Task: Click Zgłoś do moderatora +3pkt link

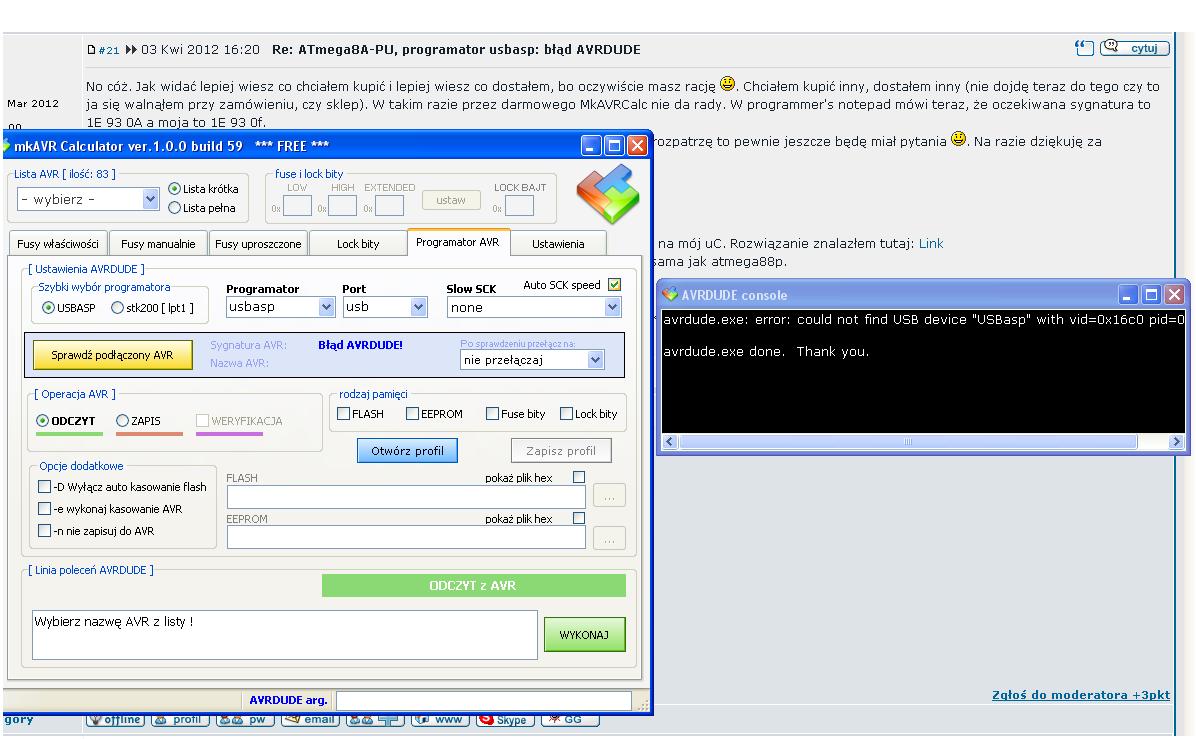Action: [1080, 695]
